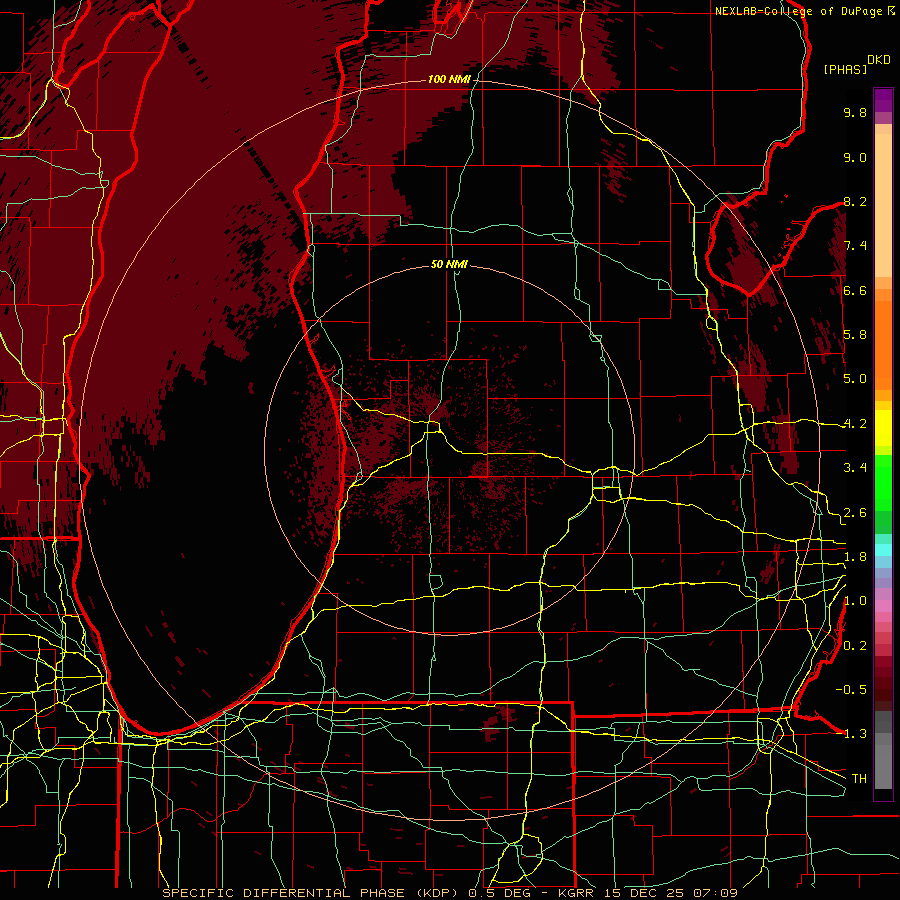
Task: Click the 2.6 value on the legend
Action: [x=855, y=513]
